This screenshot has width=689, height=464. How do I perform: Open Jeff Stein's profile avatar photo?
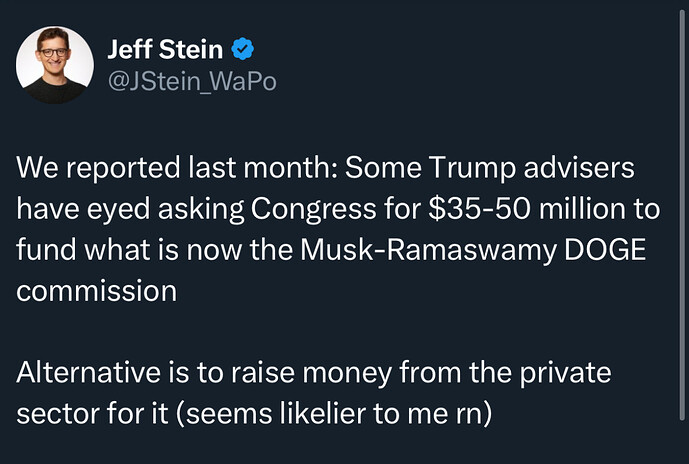point(54,63)
